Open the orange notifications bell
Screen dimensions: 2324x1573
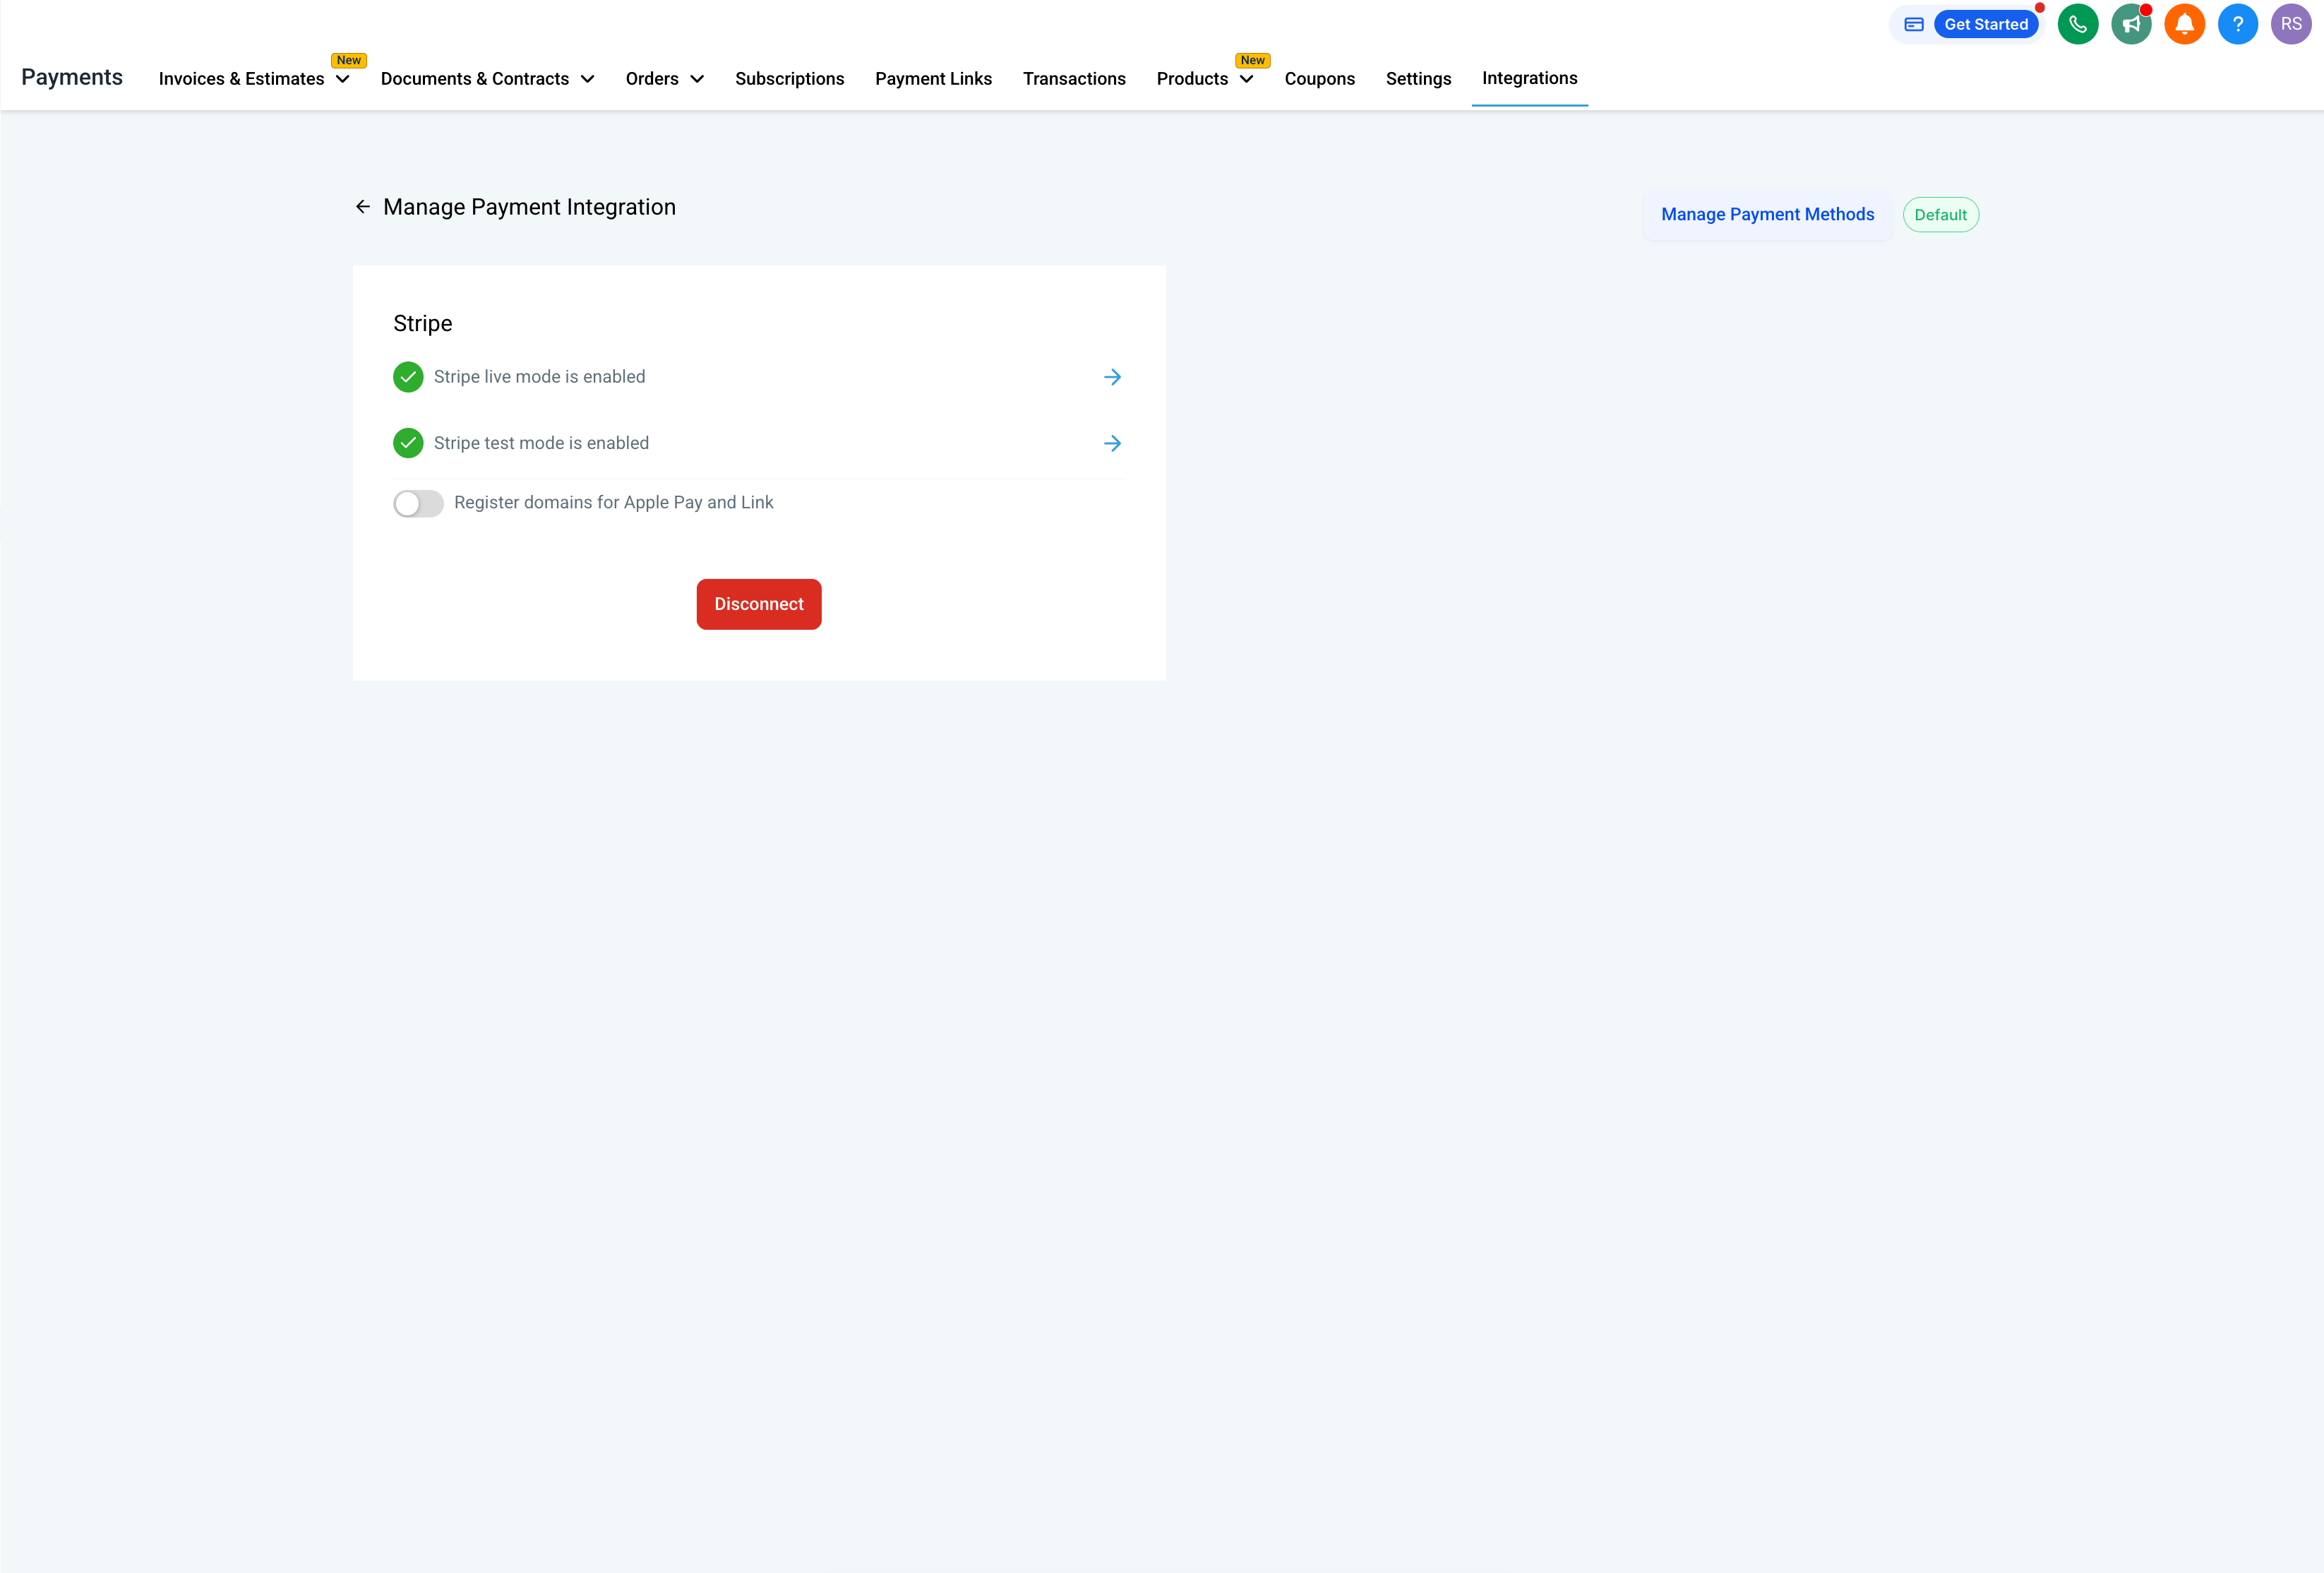[x=2184, y=24]
